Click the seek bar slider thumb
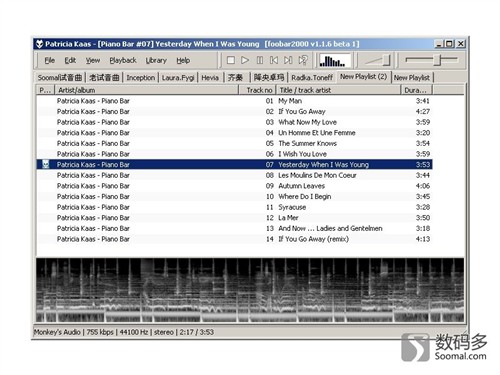The width and height of the screenshot is (500, 375). (x=437, y=60)
